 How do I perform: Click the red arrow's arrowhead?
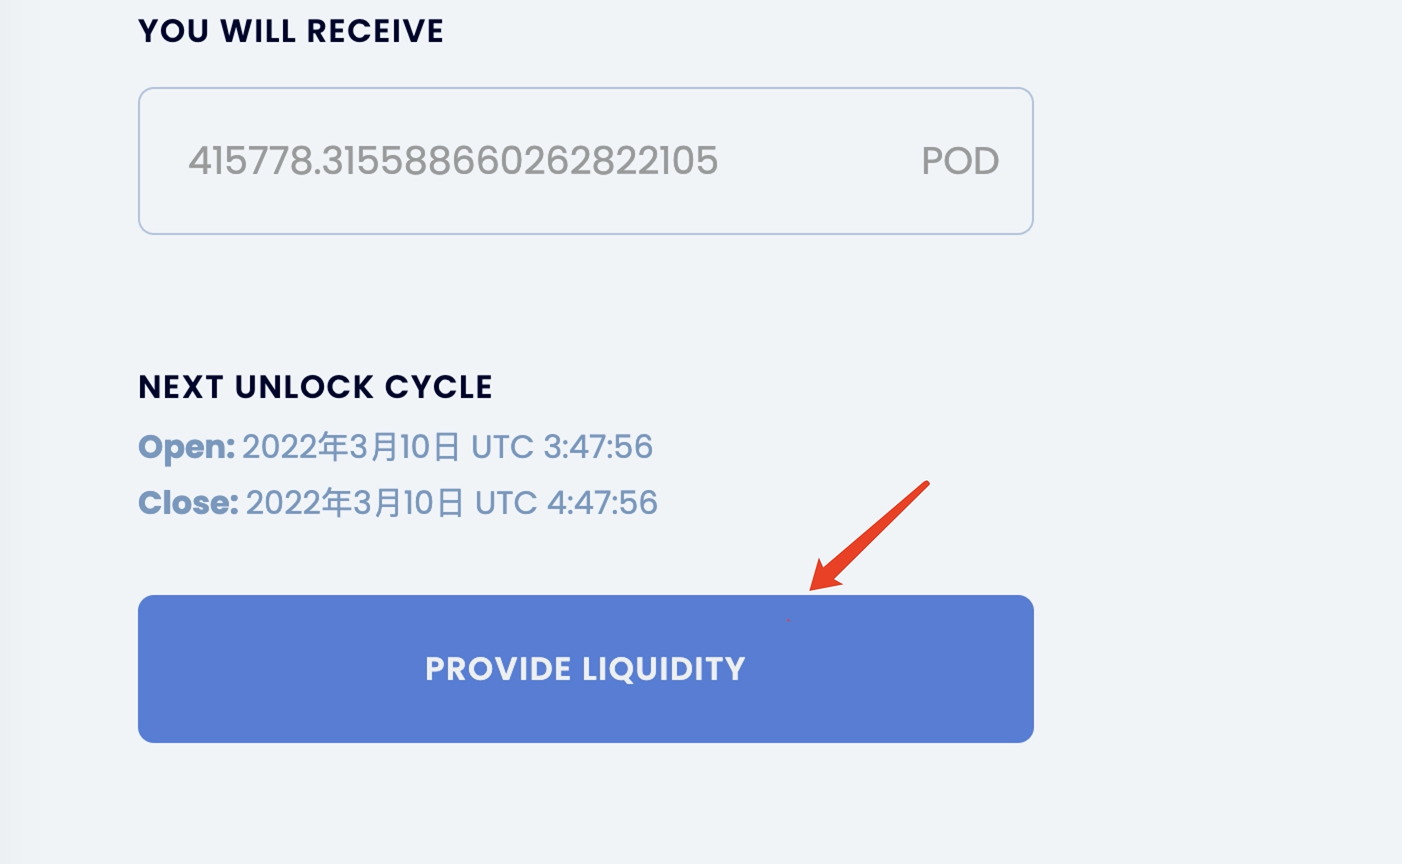point(823,578)
